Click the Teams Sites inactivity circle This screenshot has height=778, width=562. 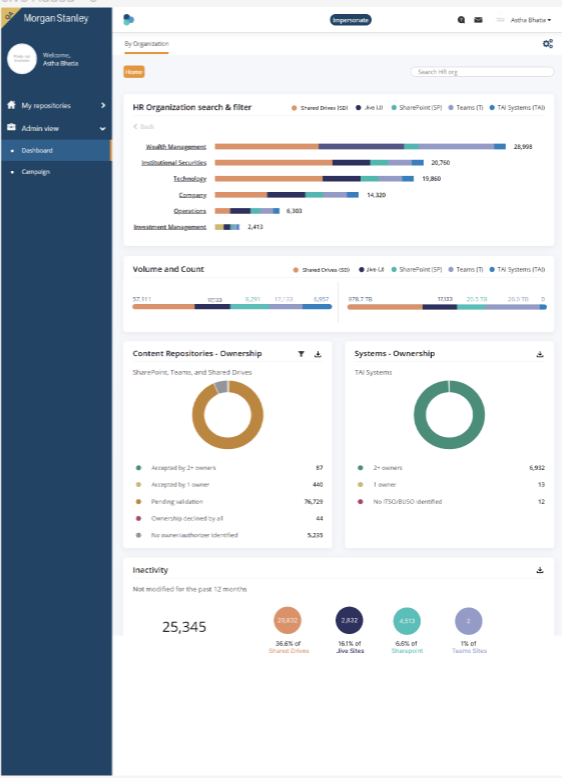click(x=468, y=621)
